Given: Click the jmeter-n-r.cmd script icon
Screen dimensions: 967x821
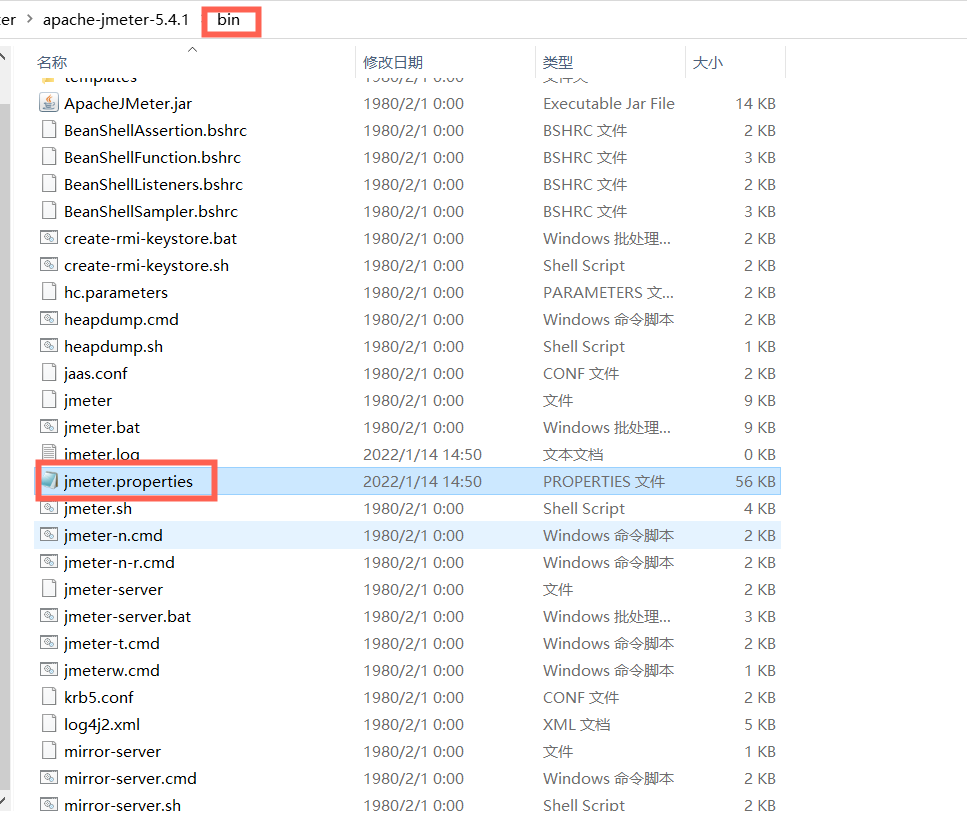Looking at the screenshot, I should (x=49, y=562).
